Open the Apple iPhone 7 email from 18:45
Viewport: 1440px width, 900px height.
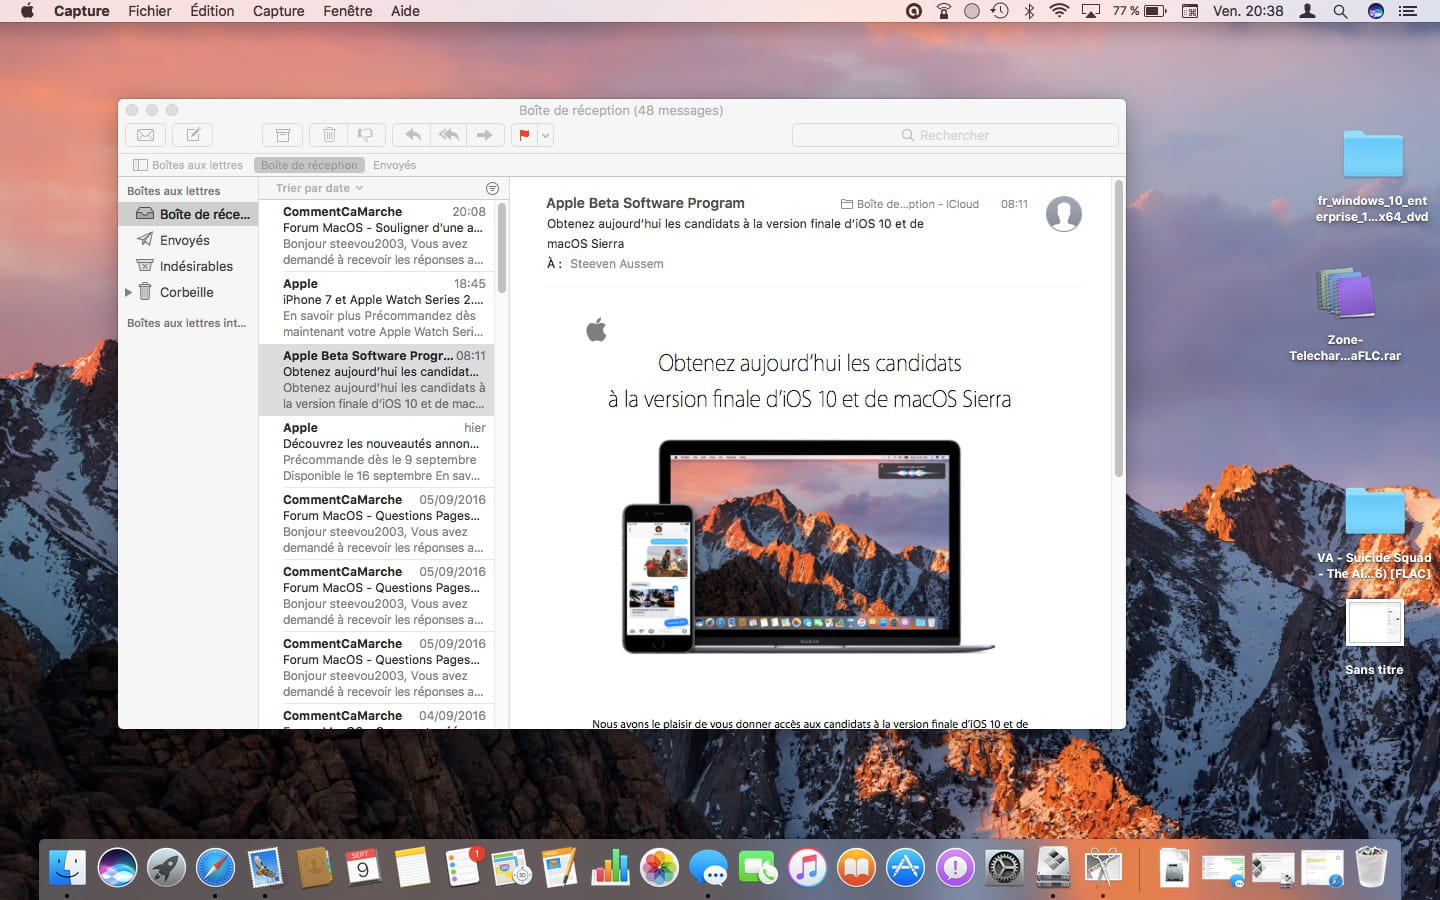(377, 308)
